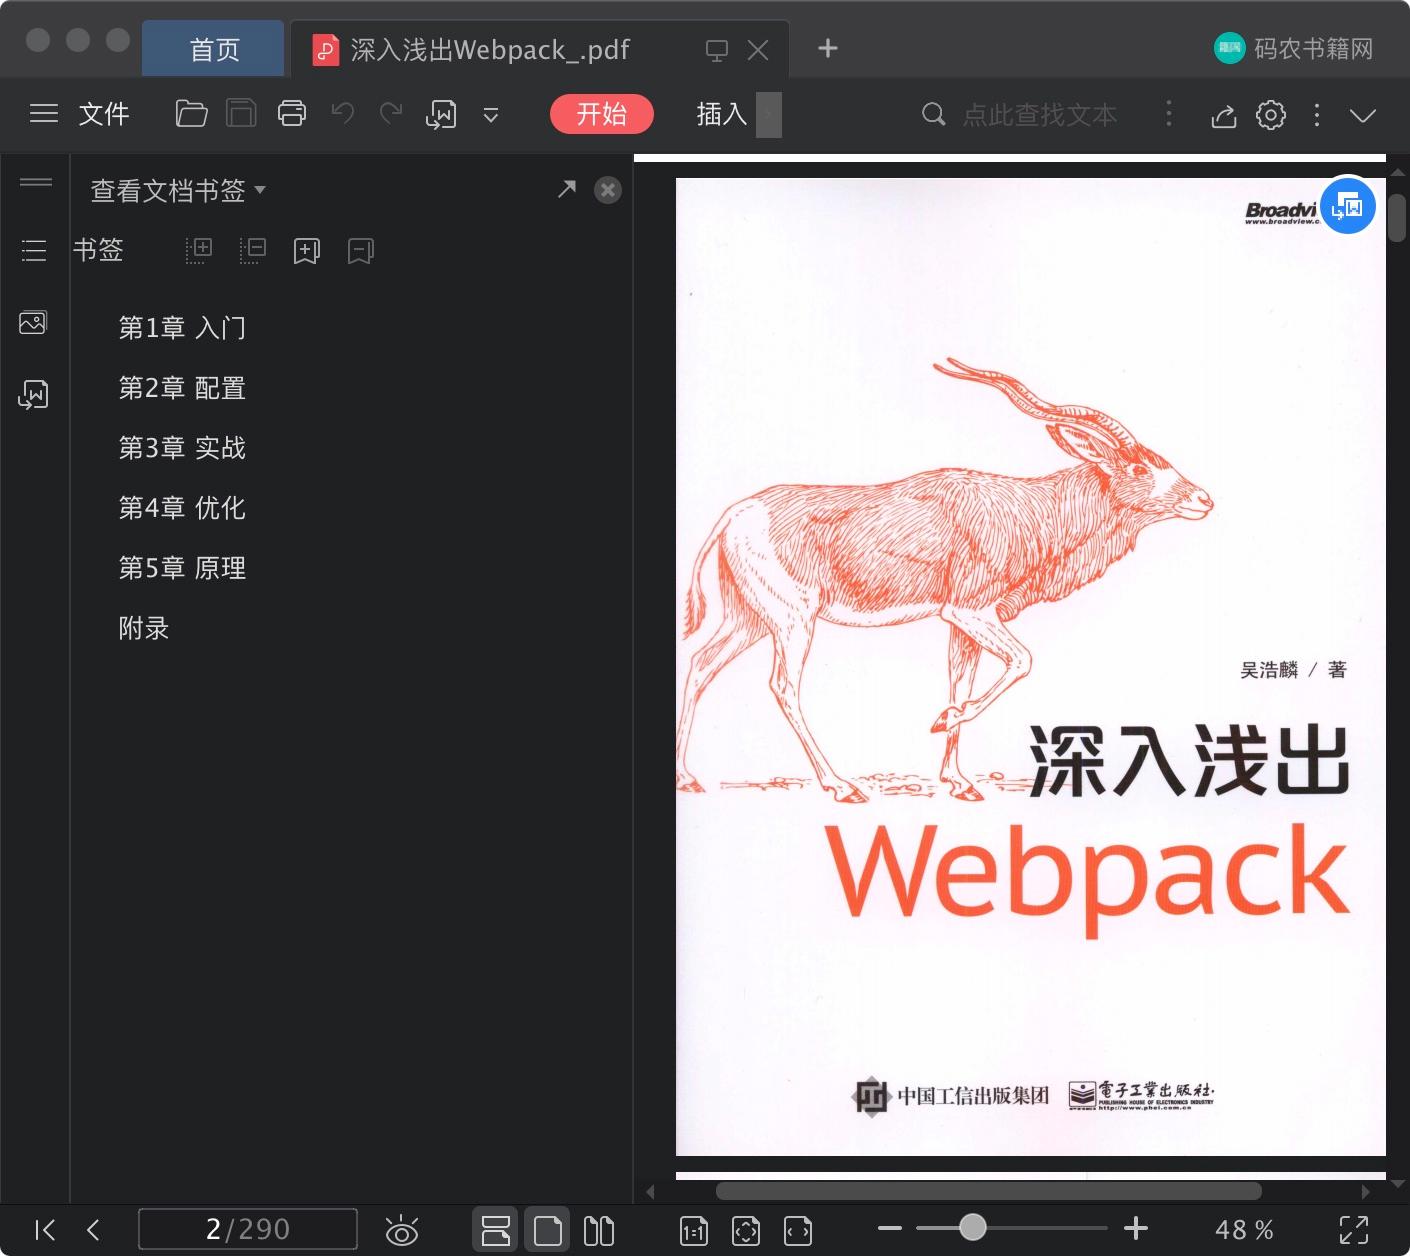Click the 书签 panel label
The image size is (1410, 1256).
pyautogui.click(x=98, y=250)
